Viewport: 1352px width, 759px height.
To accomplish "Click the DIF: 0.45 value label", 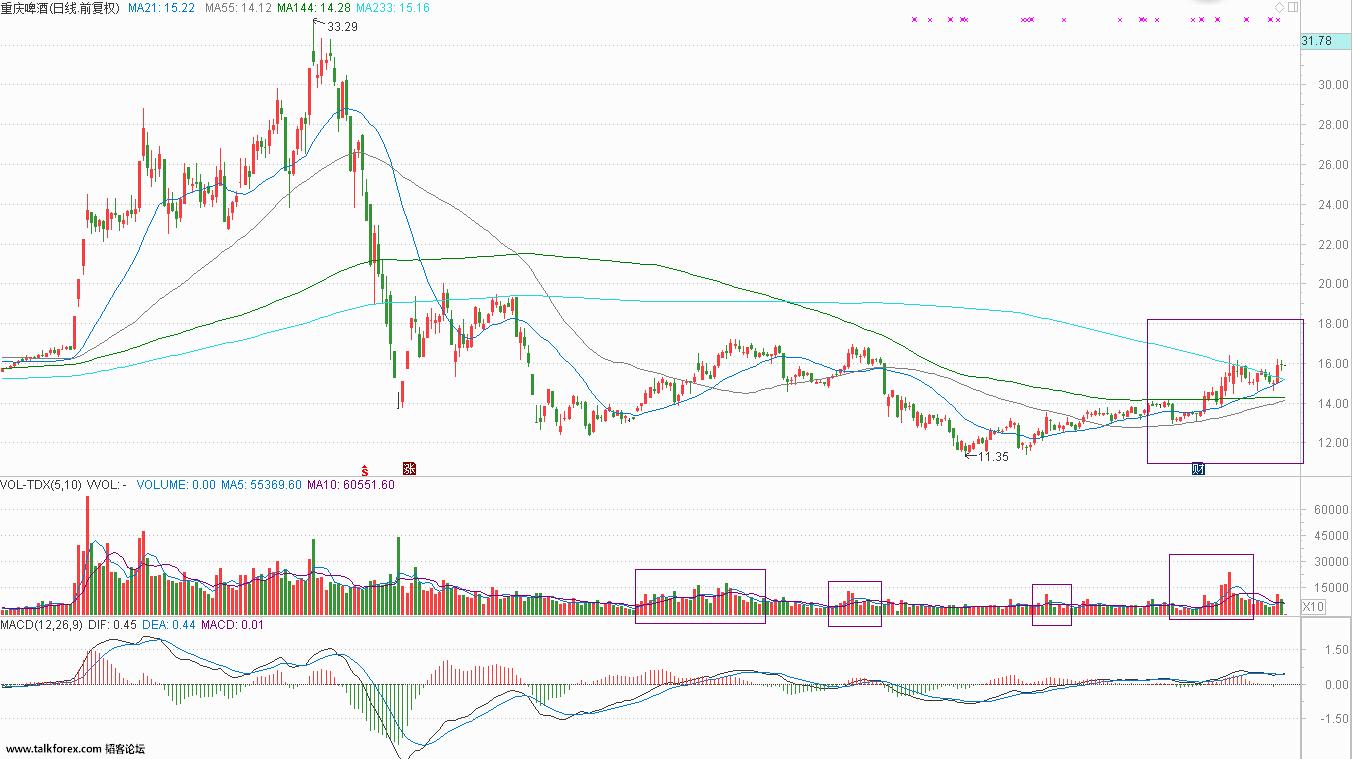I will pos(110,624).
